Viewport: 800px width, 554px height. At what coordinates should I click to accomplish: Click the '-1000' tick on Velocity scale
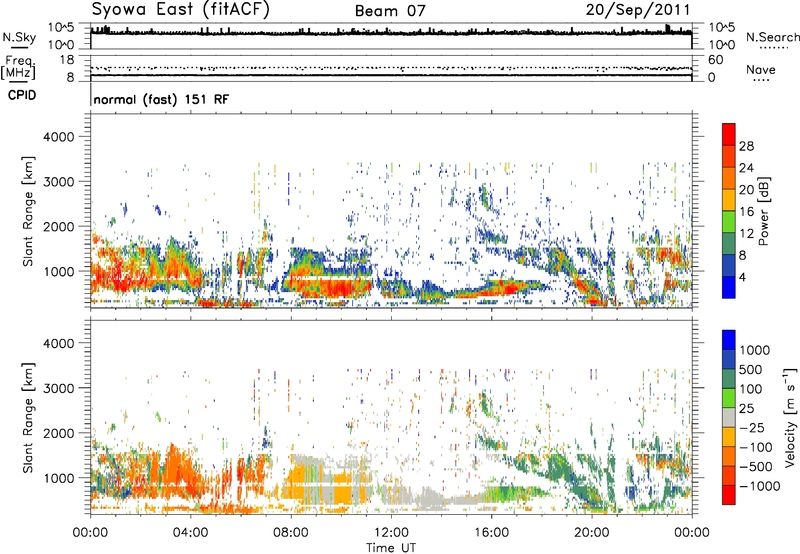click(x=760, y=486)
